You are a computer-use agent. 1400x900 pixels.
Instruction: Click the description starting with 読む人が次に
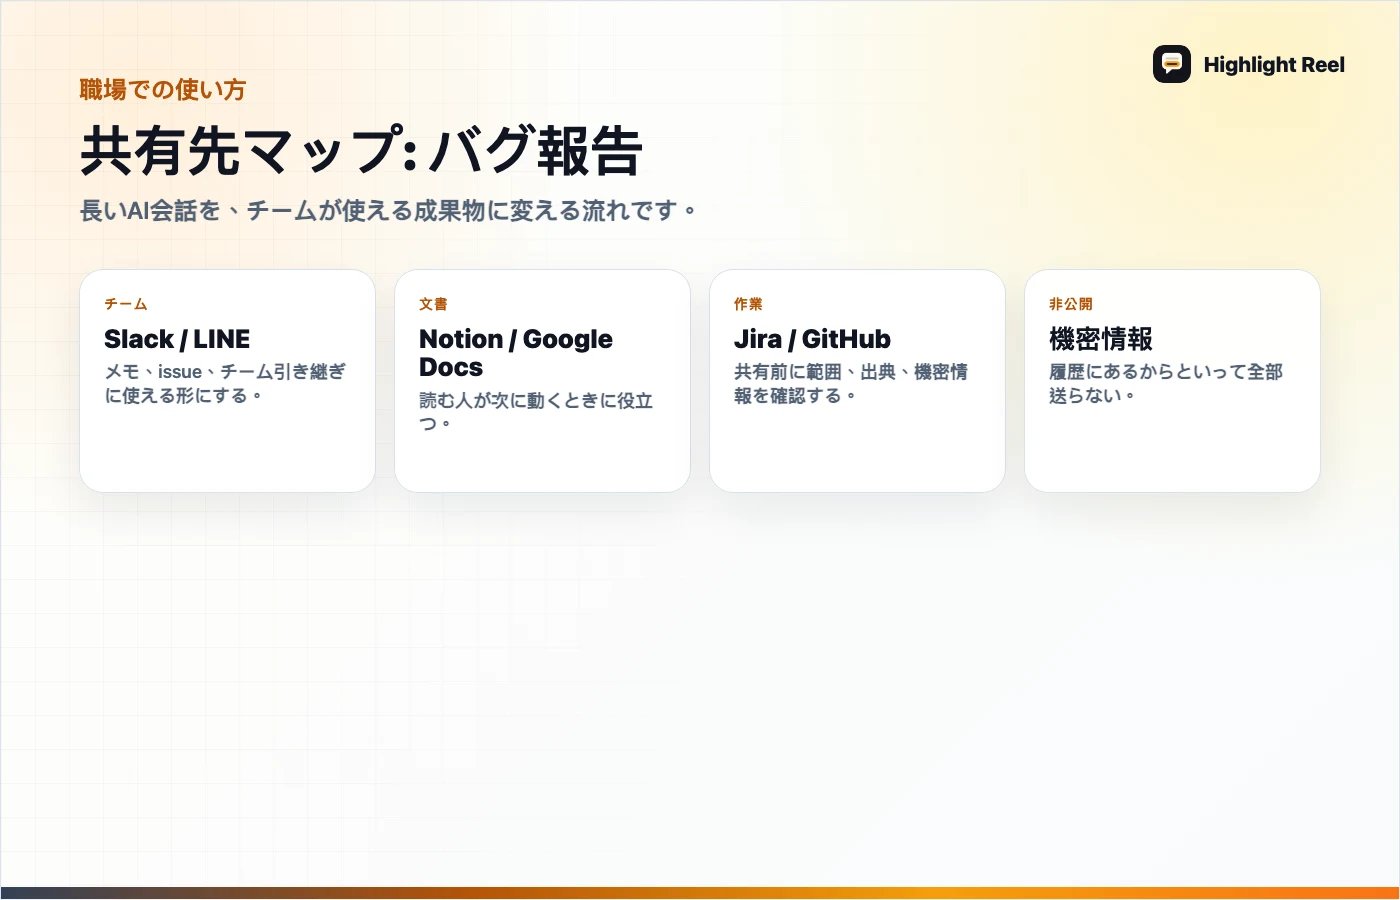click(536, 411)
